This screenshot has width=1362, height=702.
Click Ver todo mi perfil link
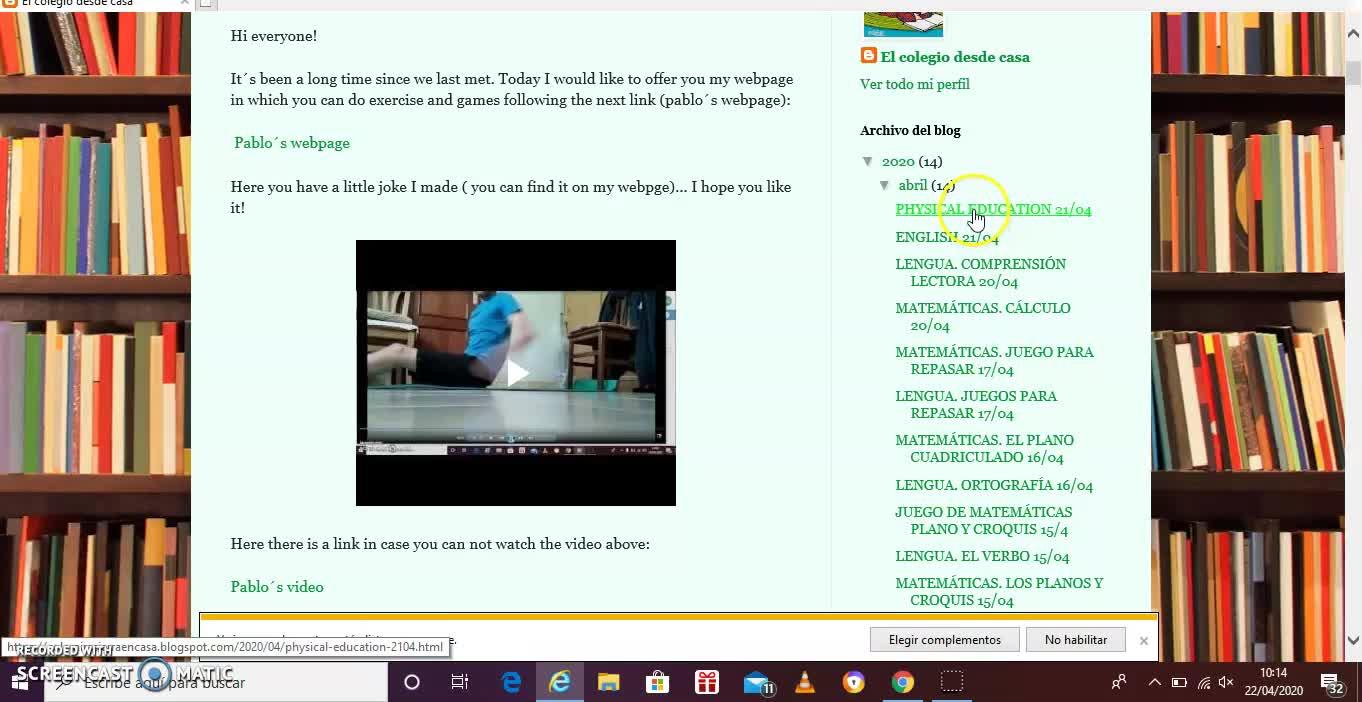pyautogui.click(x=915, y=84)
